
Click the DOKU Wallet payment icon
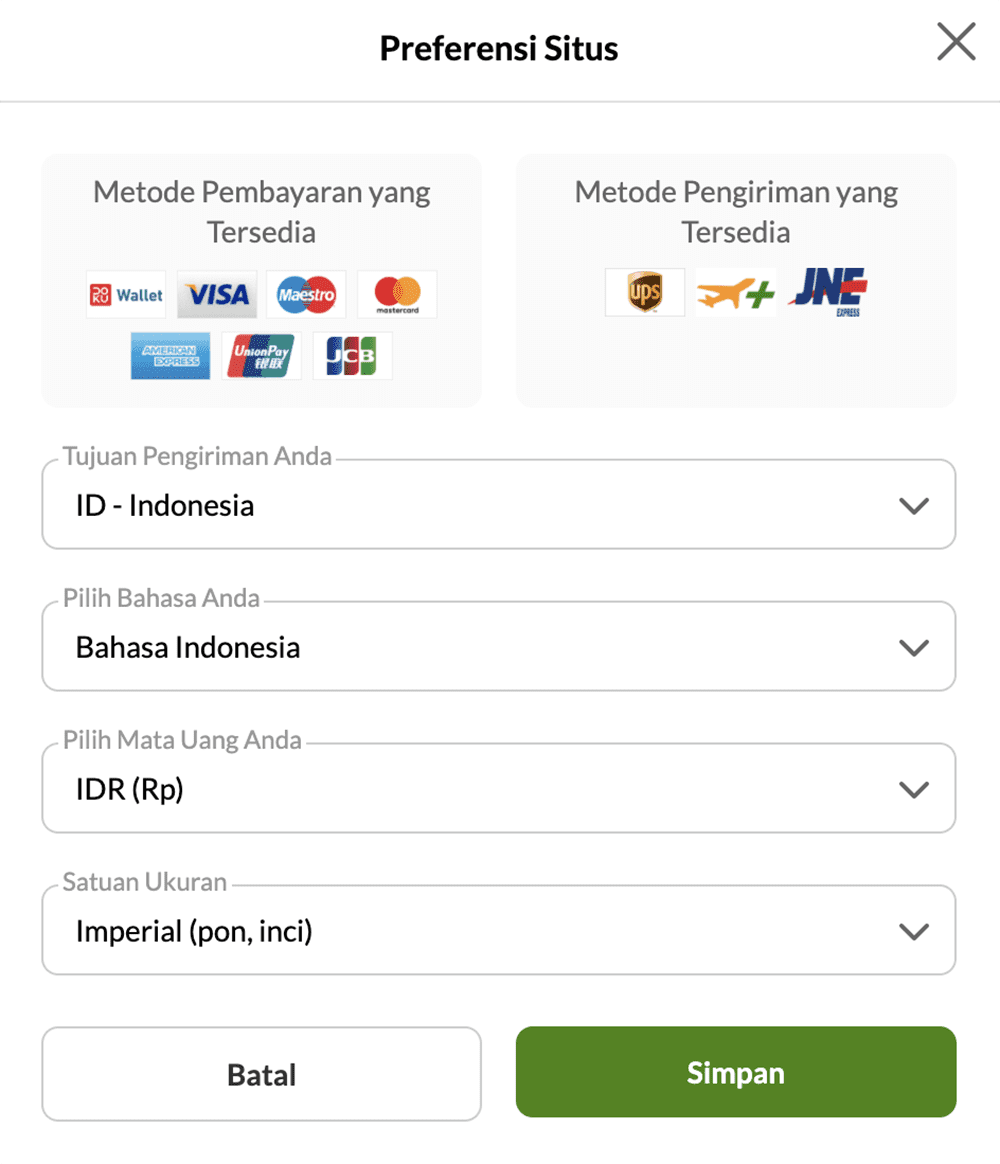point(126,295)
